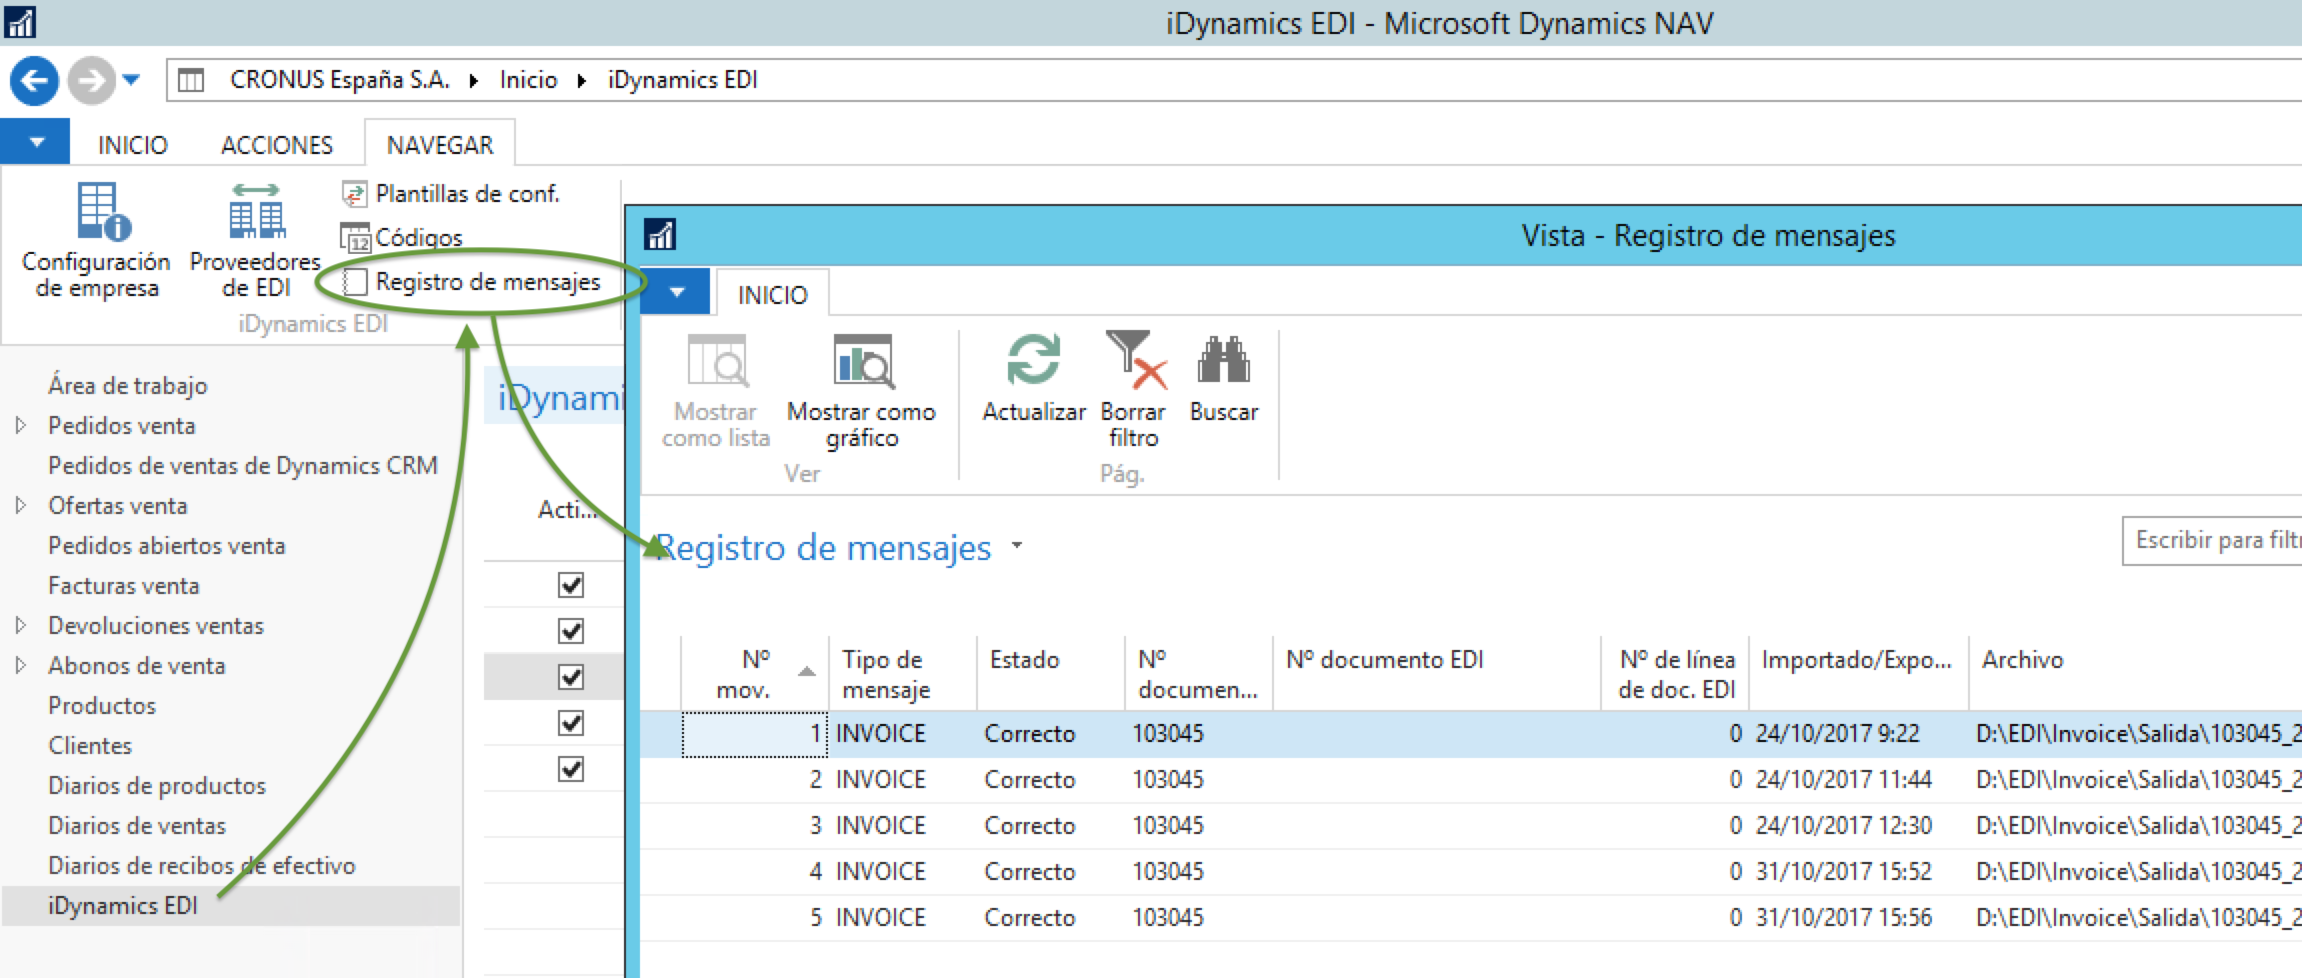This screenshot has width=2302, height=978.
Task: Open the Registro de mensajes title dropdown arrow
Action: [1017, 546]
